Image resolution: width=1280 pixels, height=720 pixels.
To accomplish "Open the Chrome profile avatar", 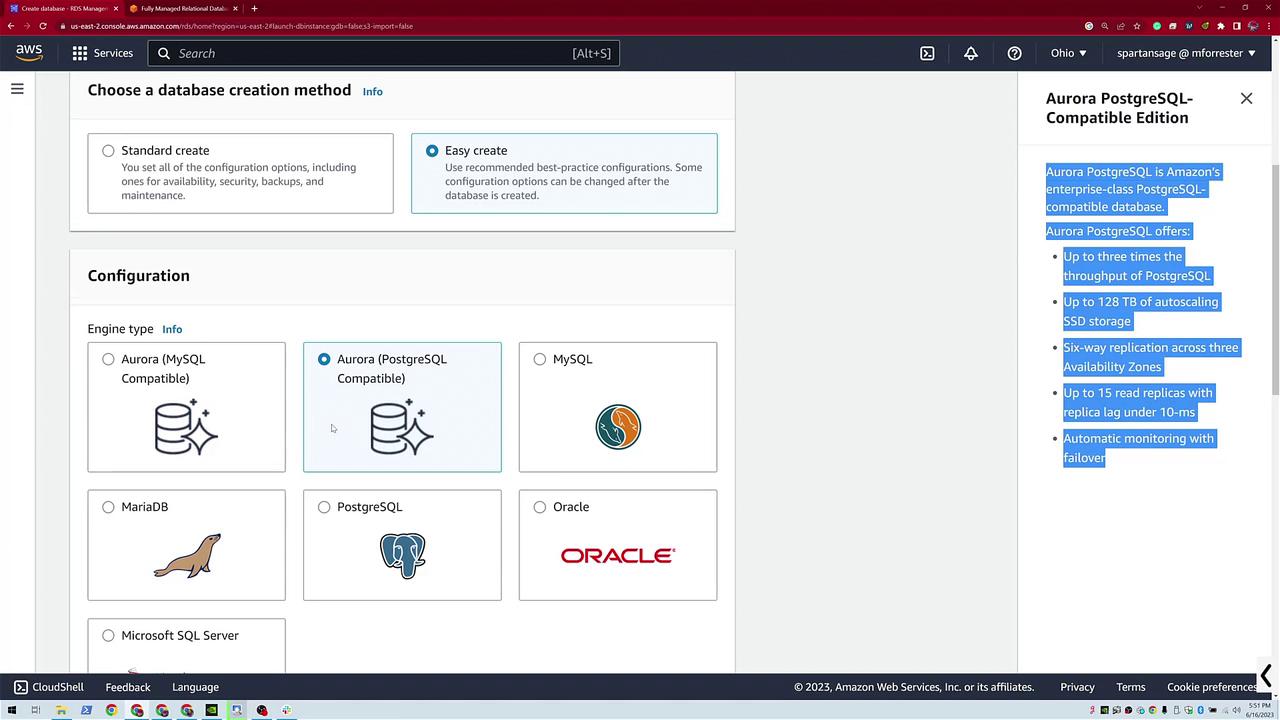I will (x=1253, y=26).
